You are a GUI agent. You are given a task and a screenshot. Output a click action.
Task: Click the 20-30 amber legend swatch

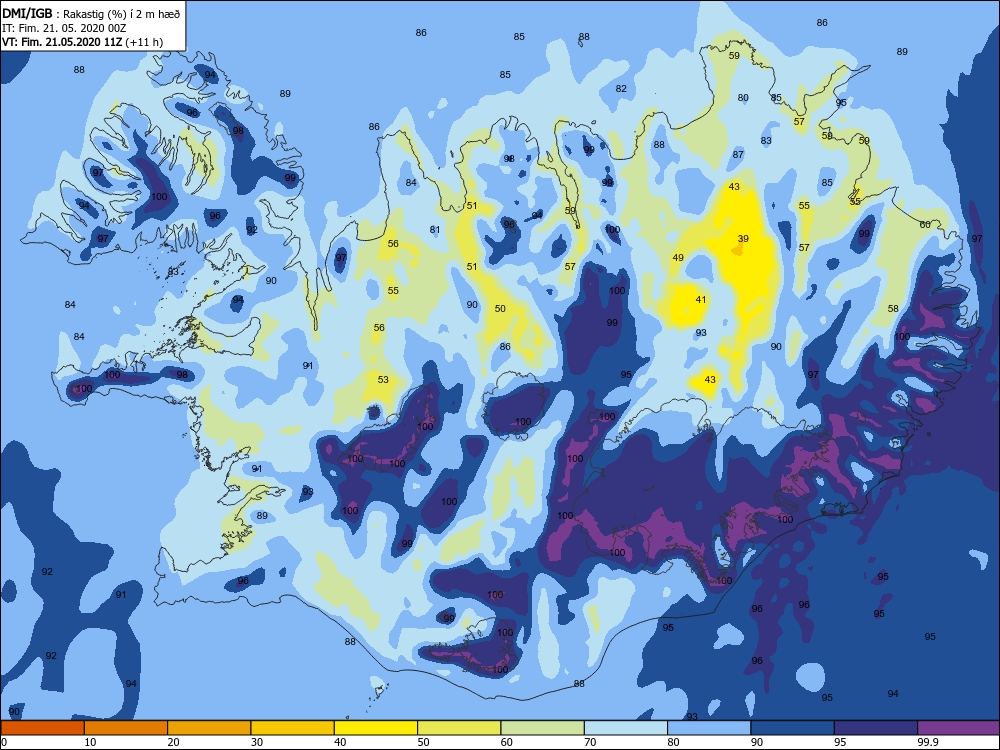[x=209, y=728]
